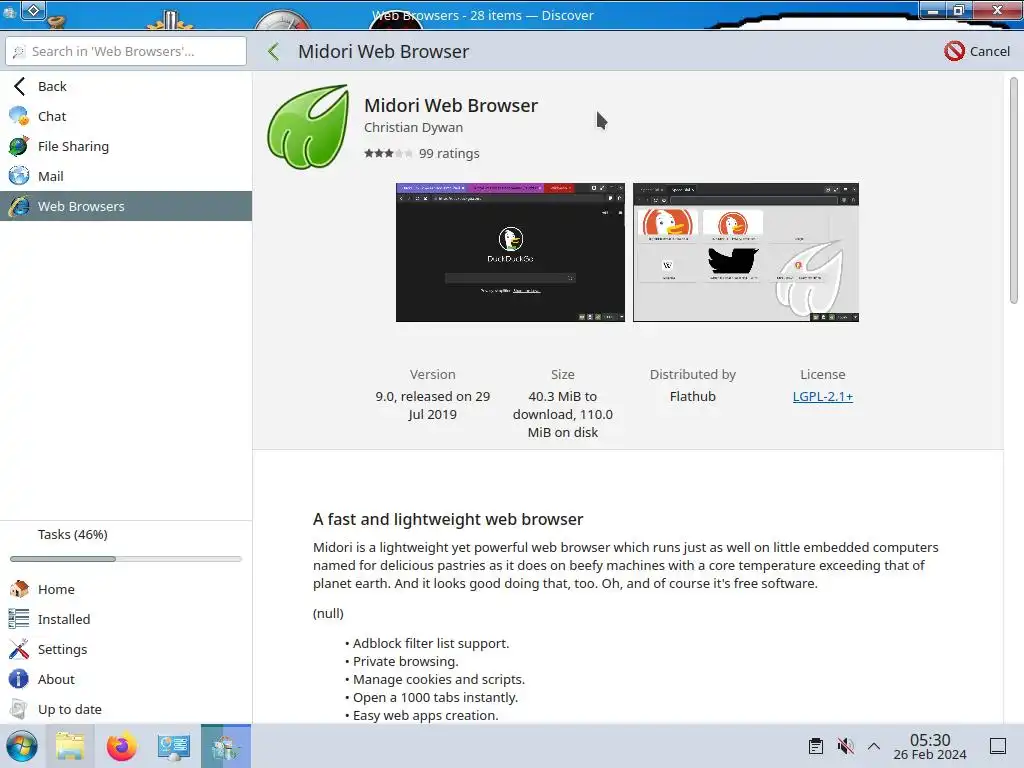Image resolution: width=1024 pixels, height=768 pixels.
Task: Click the author name Christian Dywan
Action: coord(413,127)
